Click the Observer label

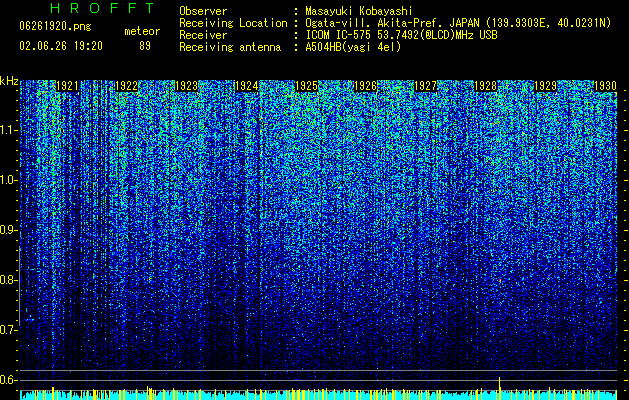click(x=203, y=11)
